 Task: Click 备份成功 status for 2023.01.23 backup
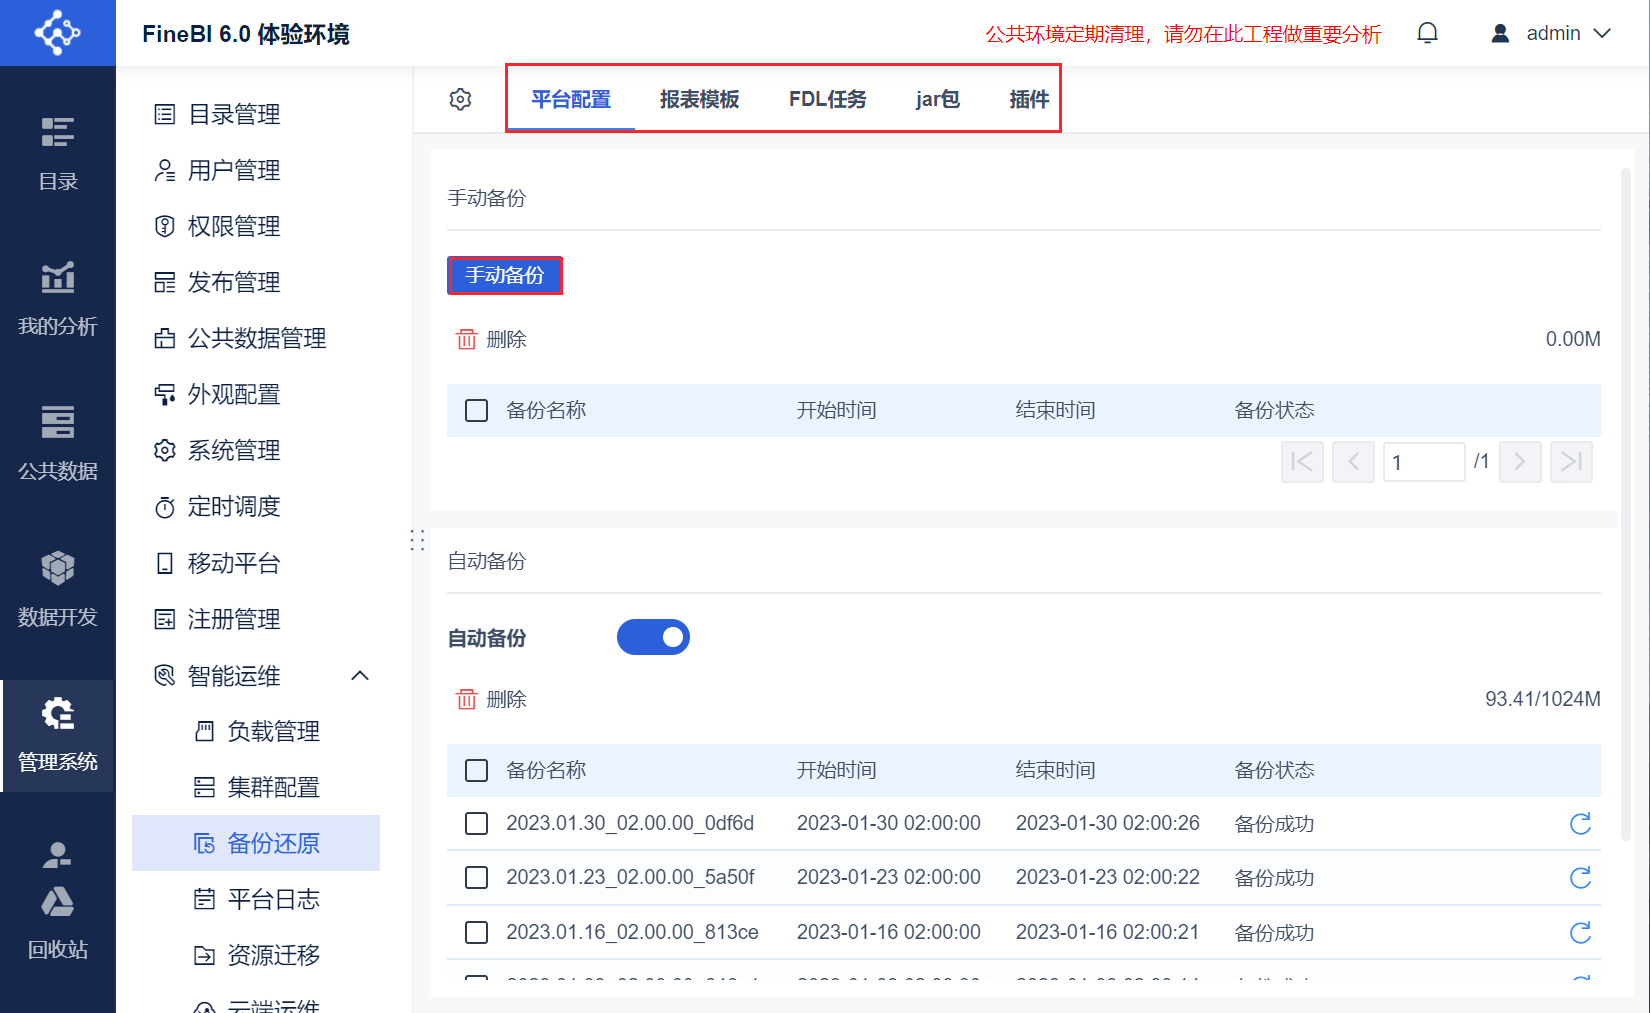coord(1274,878)
